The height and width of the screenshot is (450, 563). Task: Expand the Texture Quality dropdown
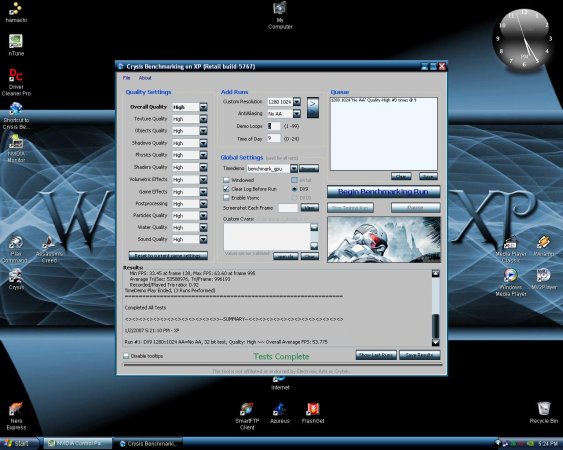coord(203,119)
